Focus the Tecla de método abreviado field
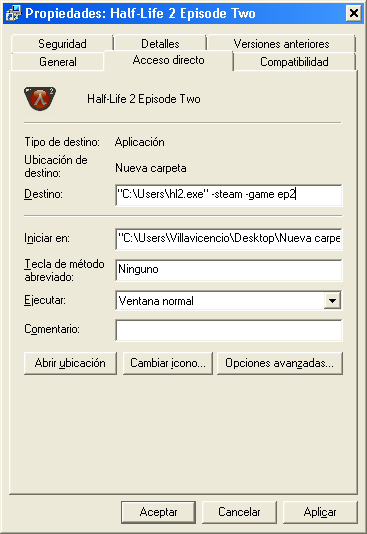The width and height of the screenshot is (367, 534). point(228,270)
